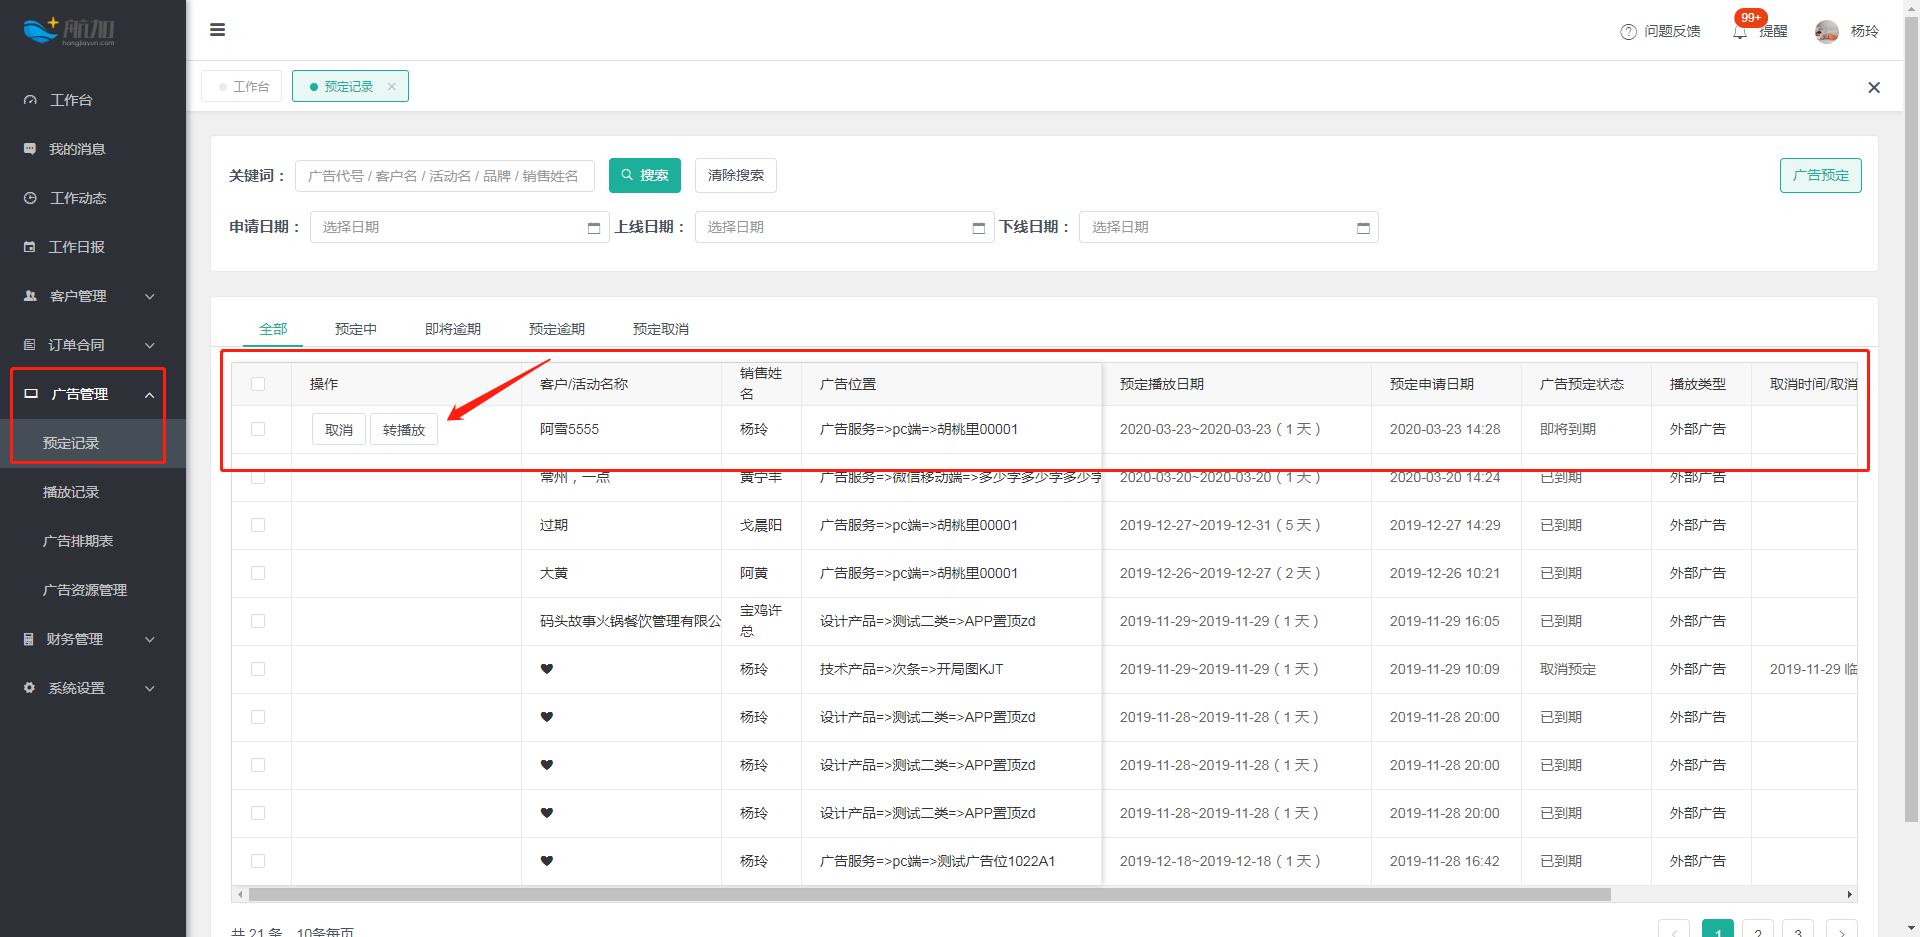Expand the 客户管理 menu chevron
This screenshot has width=1920, height=937.
[x=150, y=296]
